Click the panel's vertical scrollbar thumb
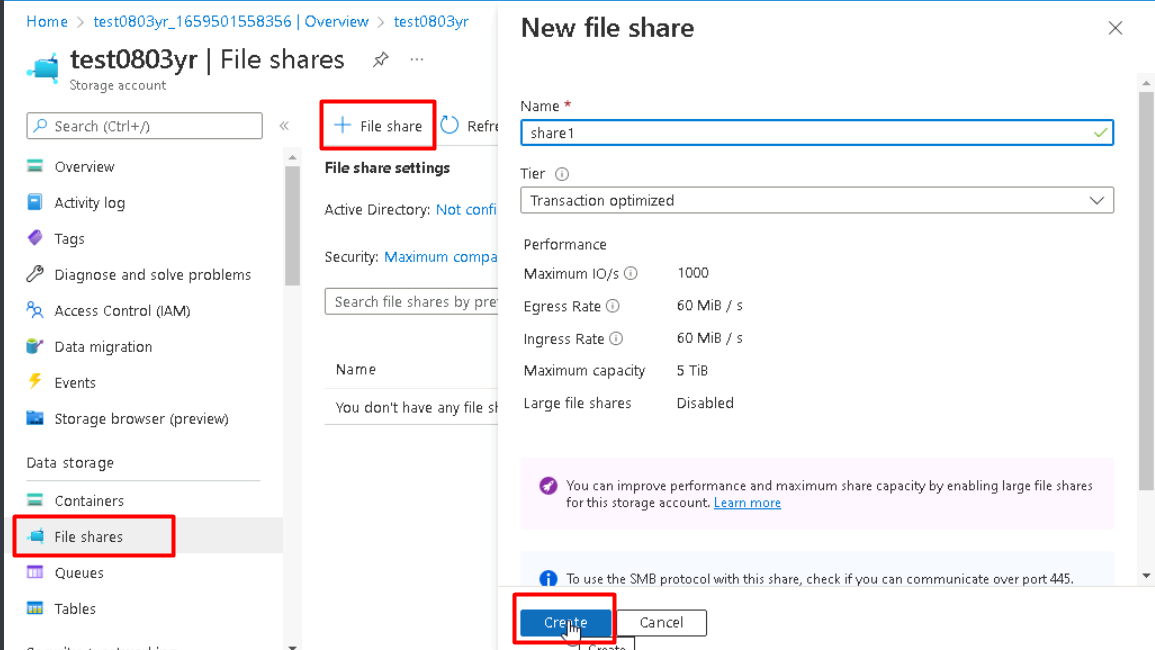The height and width of the screenshot is (650, 1155). click(1146, 290)
